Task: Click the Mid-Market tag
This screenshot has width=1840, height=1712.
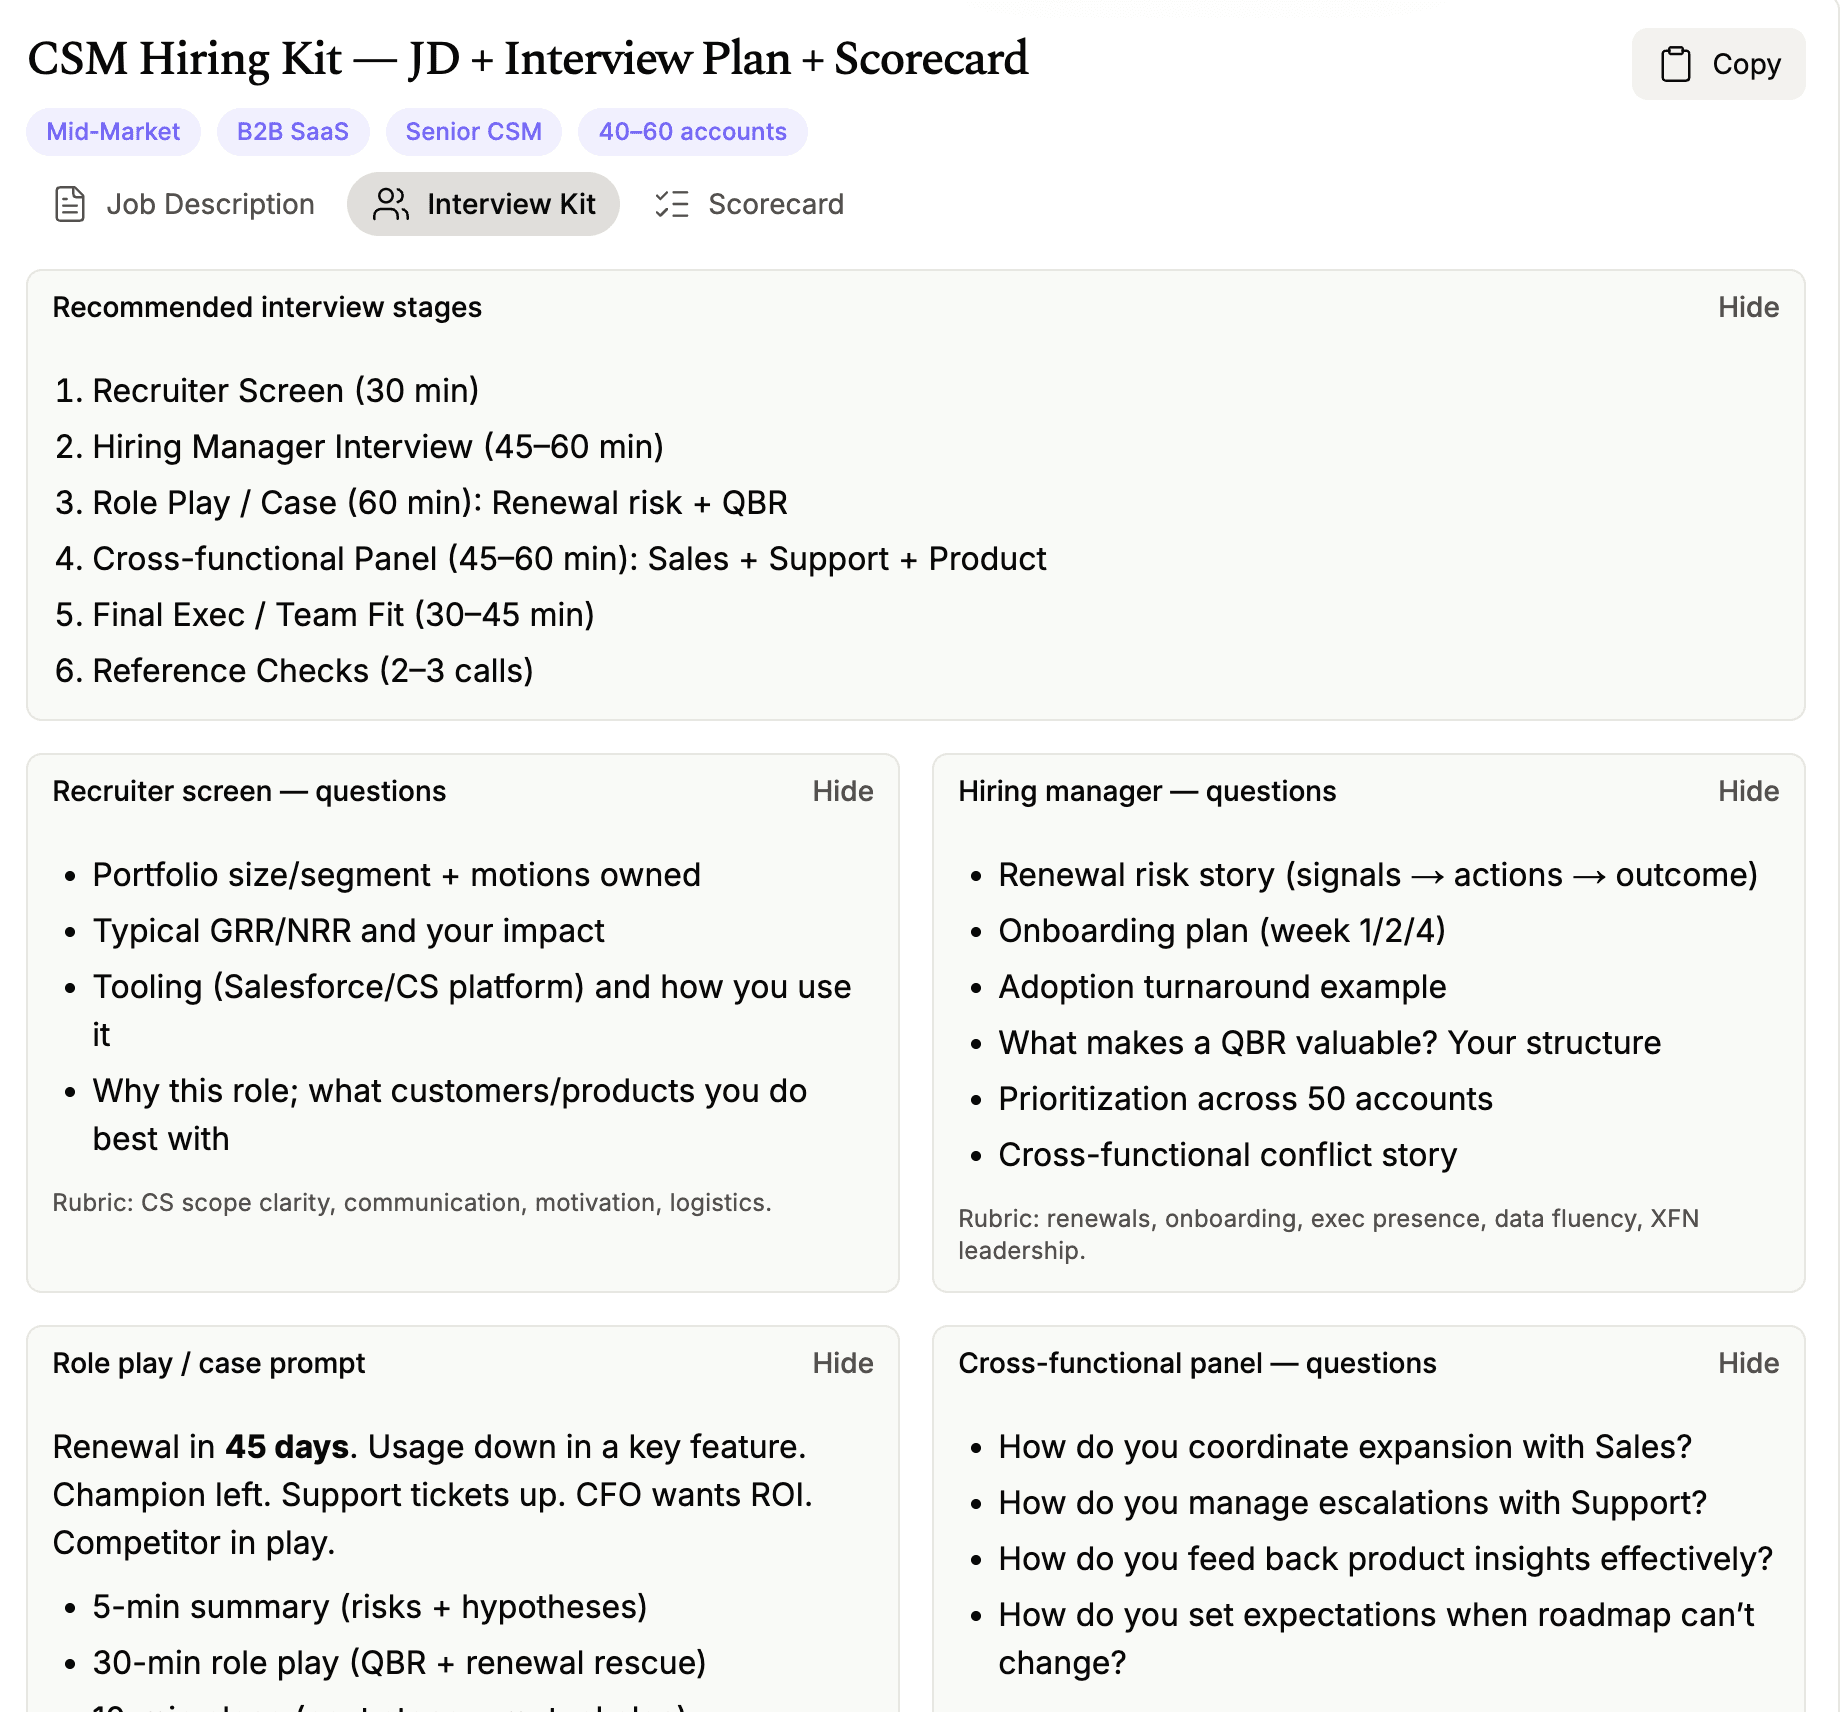Action: pos(113,132)
